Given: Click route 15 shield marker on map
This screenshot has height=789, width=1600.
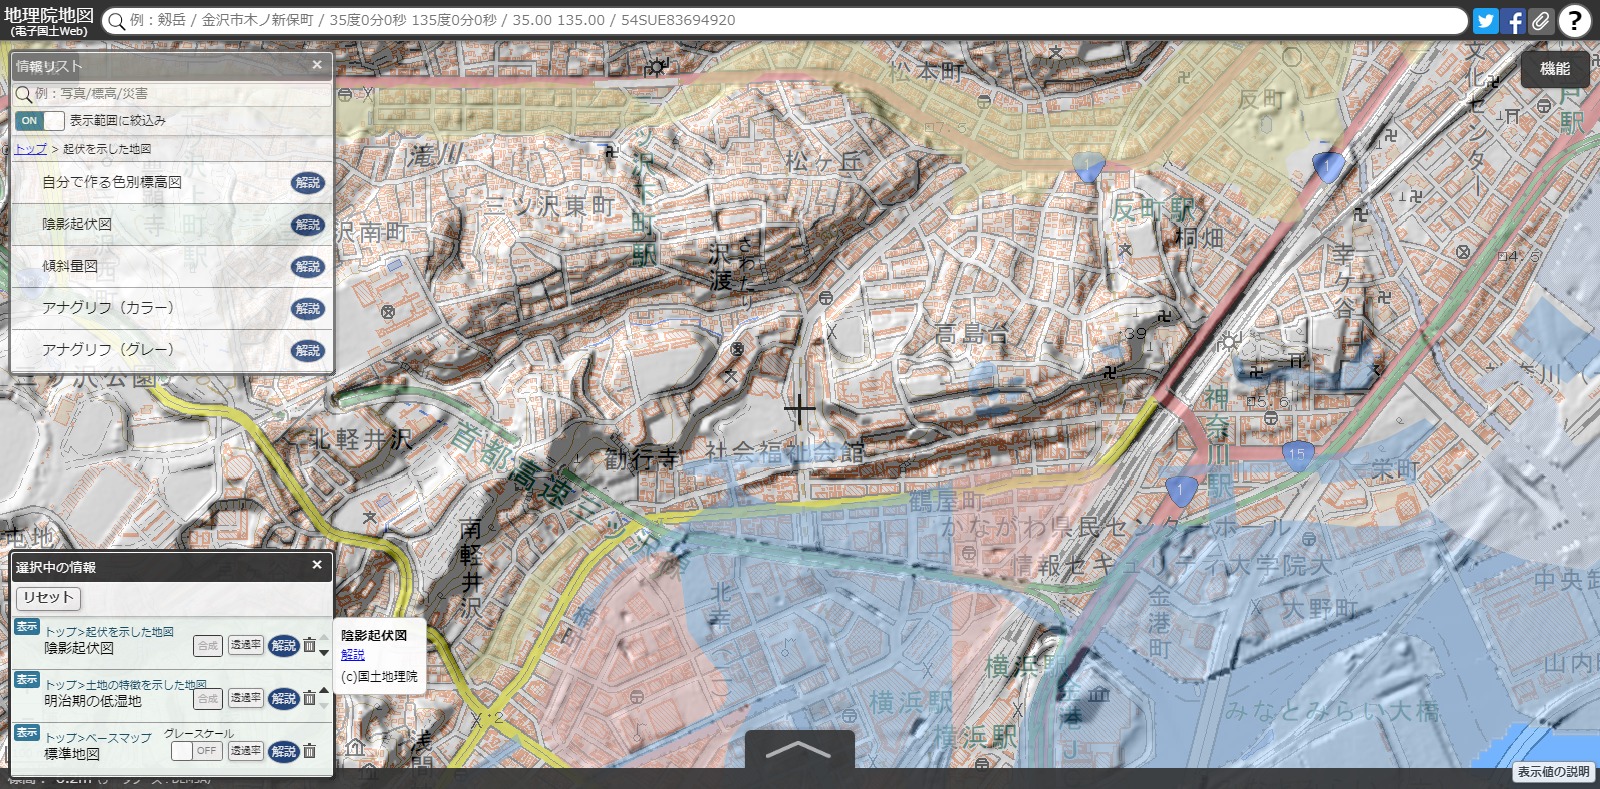Looking at the screenshot, I should (x=1297, y=455).
